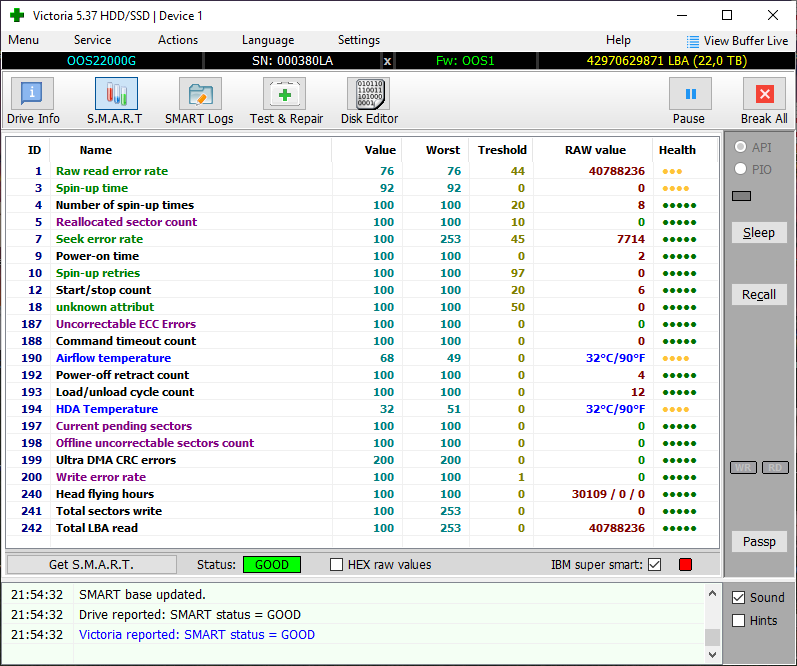Click the Sleep button
This screenshot has height=666, width=797.
click(x=759, y=233)
